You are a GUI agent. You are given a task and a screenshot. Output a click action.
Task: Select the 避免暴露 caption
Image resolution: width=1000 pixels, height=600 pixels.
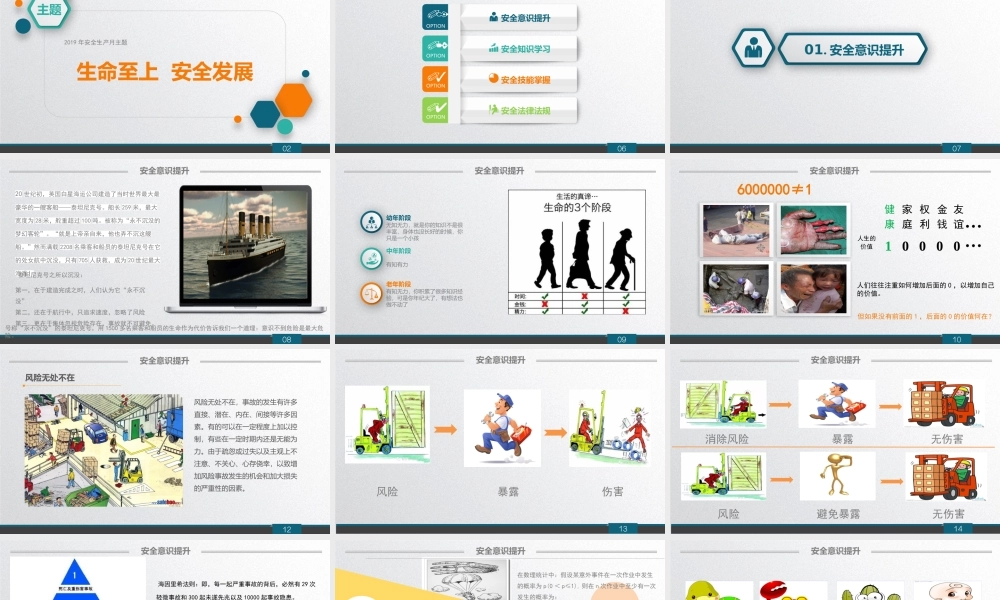(x=838, y=514)
